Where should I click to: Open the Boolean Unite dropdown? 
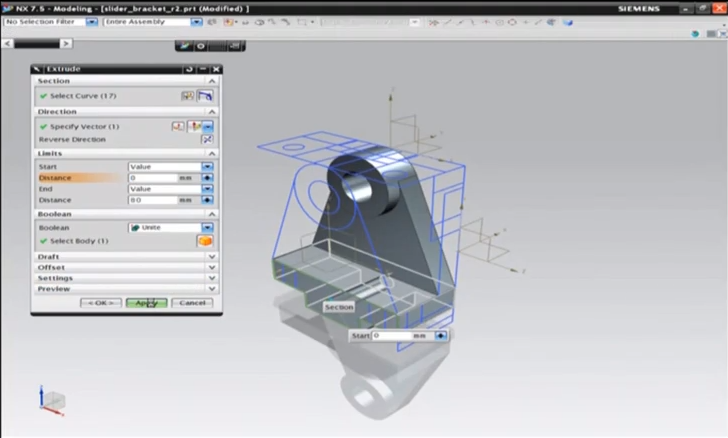coord(207,228)
